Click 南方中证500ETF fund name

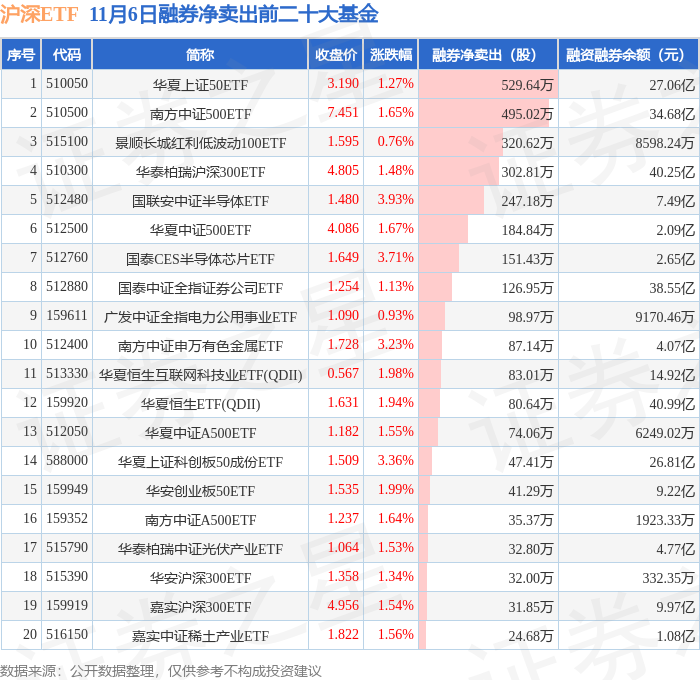click(x=200, y=113)
